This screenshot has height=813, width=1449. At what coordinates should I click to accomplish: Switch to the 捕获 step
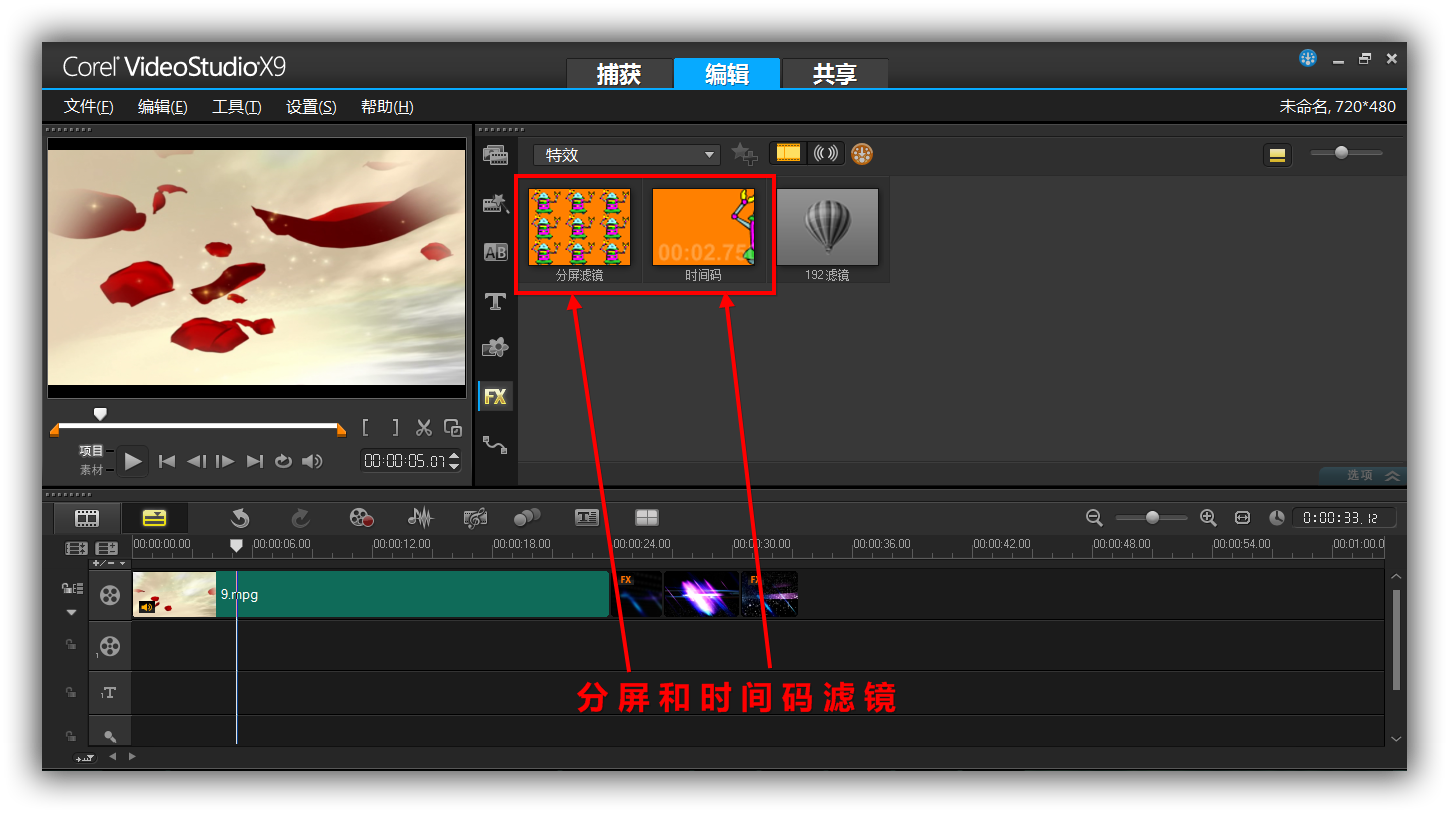(x=618, y=74)
